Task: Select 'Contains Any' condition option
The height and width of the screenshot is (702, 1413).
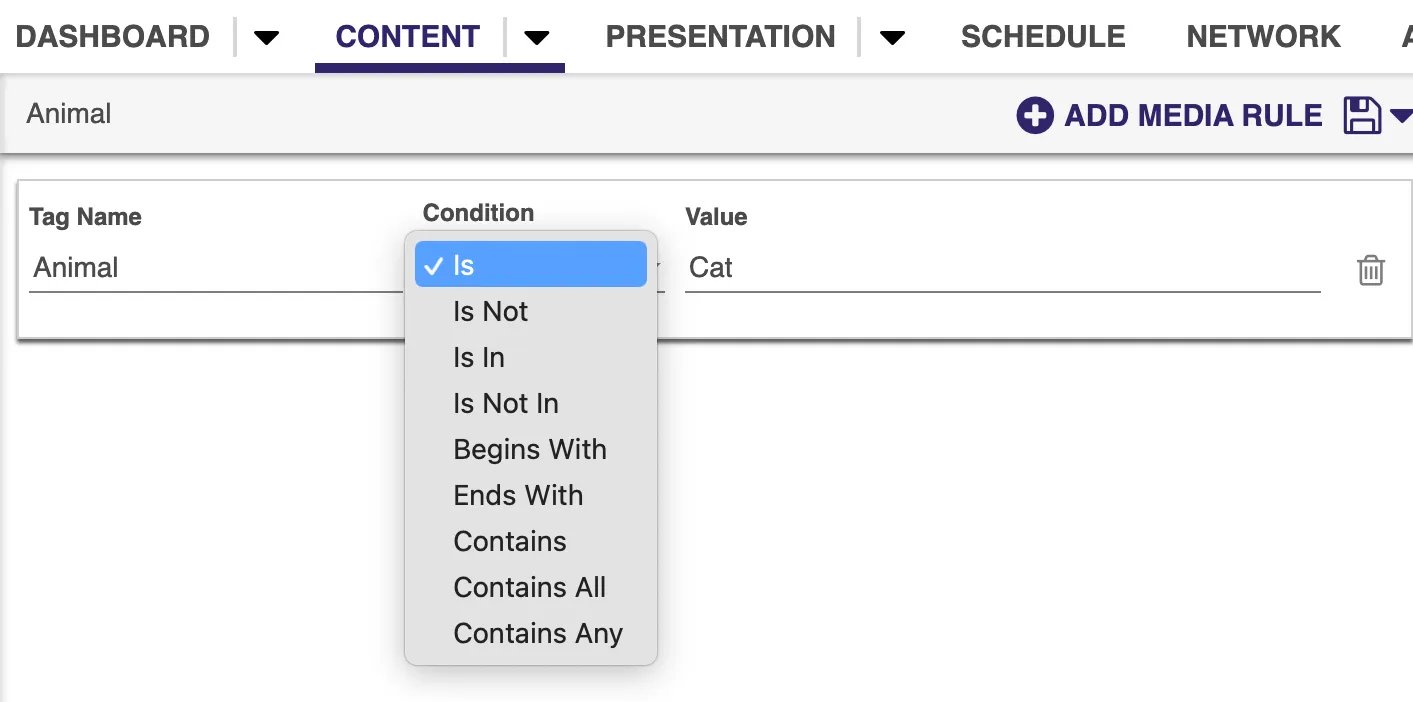Action: 531,633
